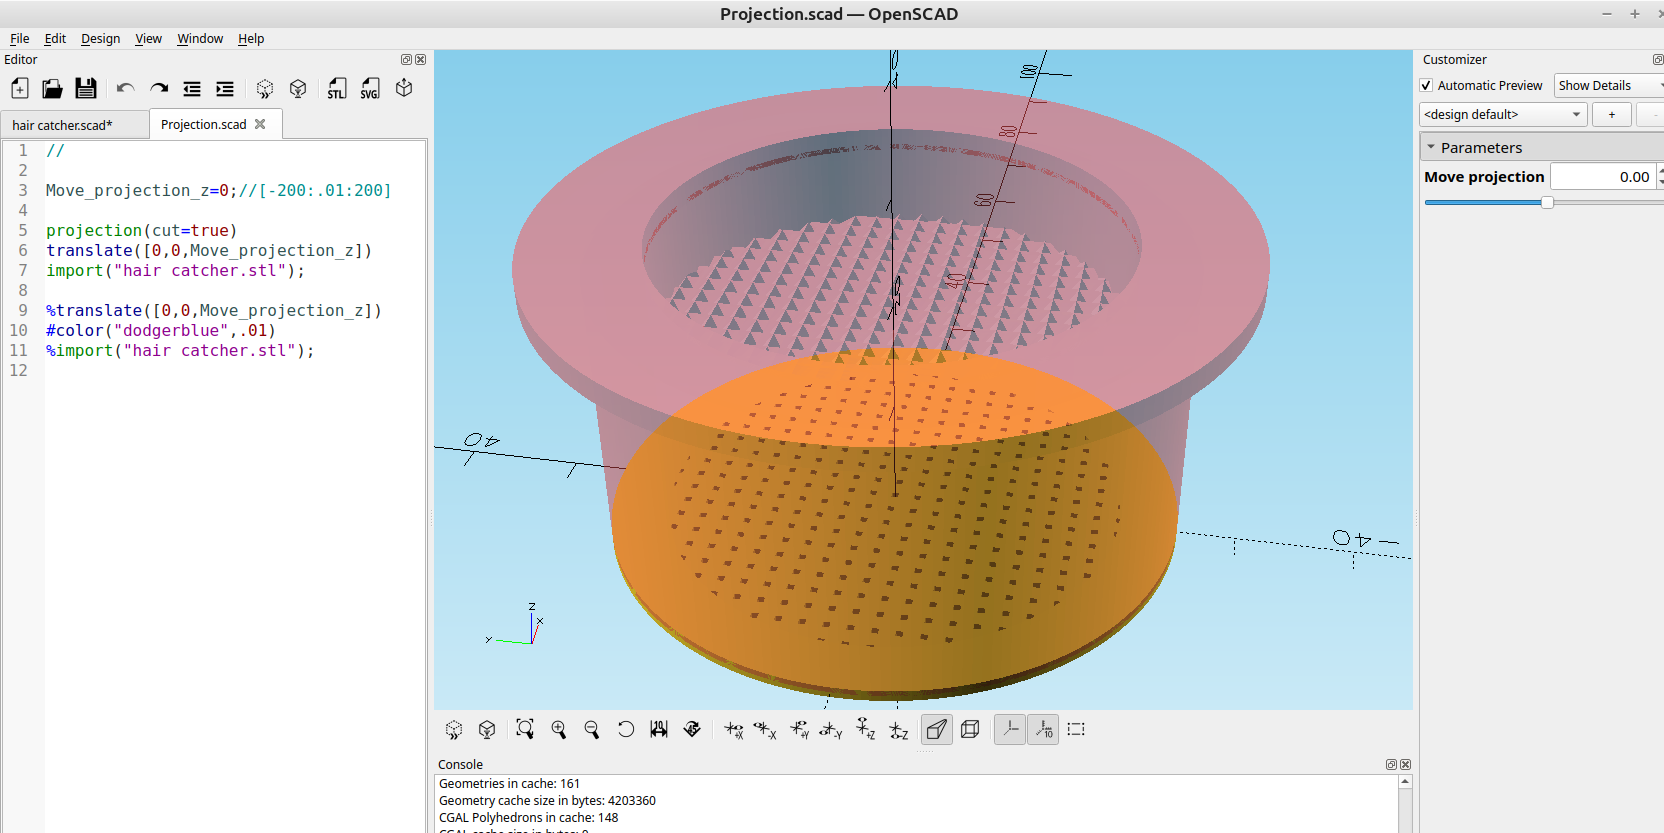Click the Save file floppy icon

point(86,89)
